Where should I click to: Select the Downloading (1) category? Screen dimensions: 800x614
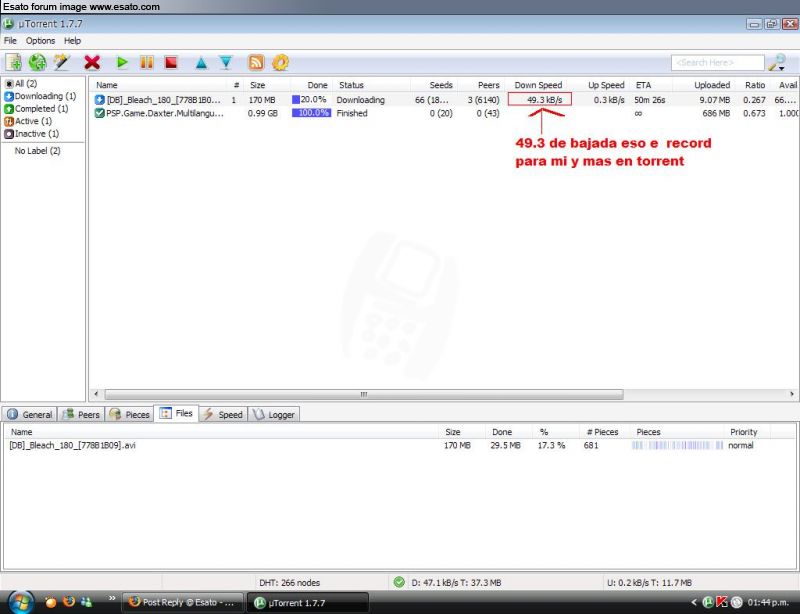click(40, 96)
